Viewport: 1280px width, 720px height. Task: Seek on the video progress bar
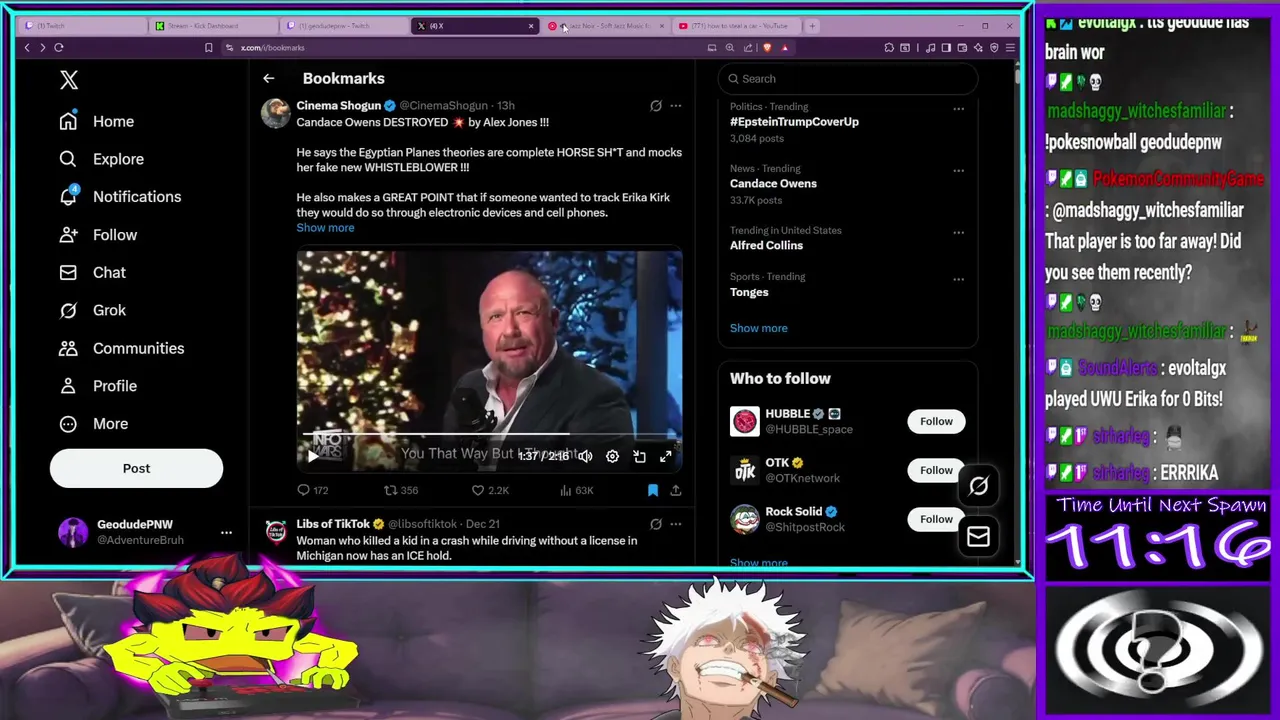click(489, 435)
